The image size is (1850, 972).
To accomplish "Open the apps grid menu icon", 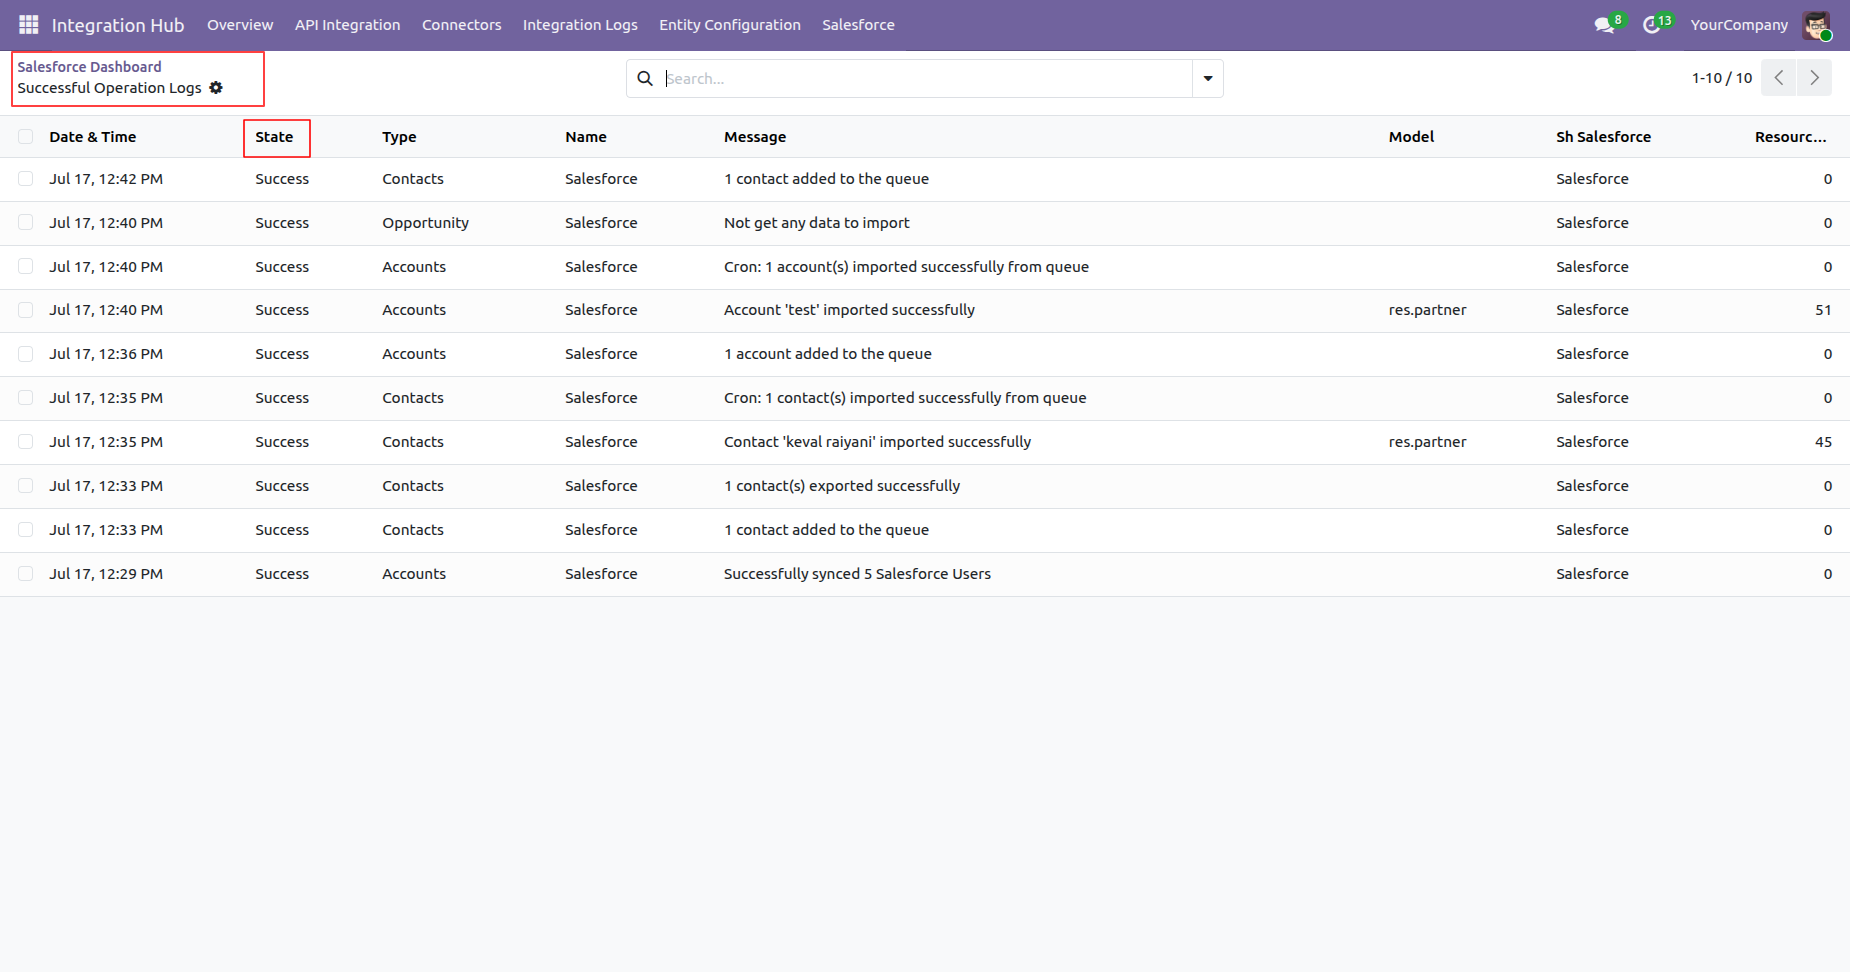I will pos(29,24).
